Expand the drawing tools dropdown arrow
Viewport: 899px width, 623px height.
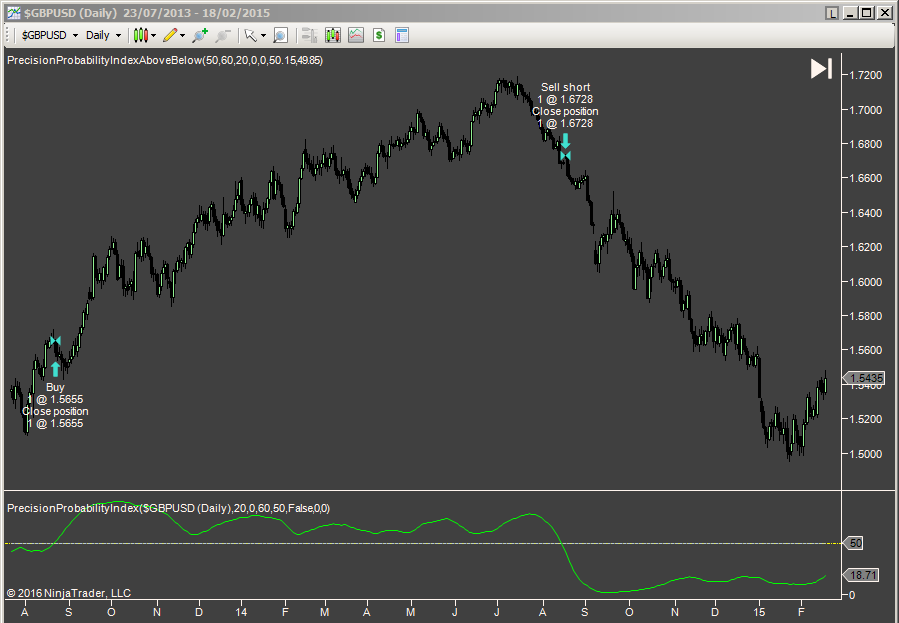pos(182,36)
